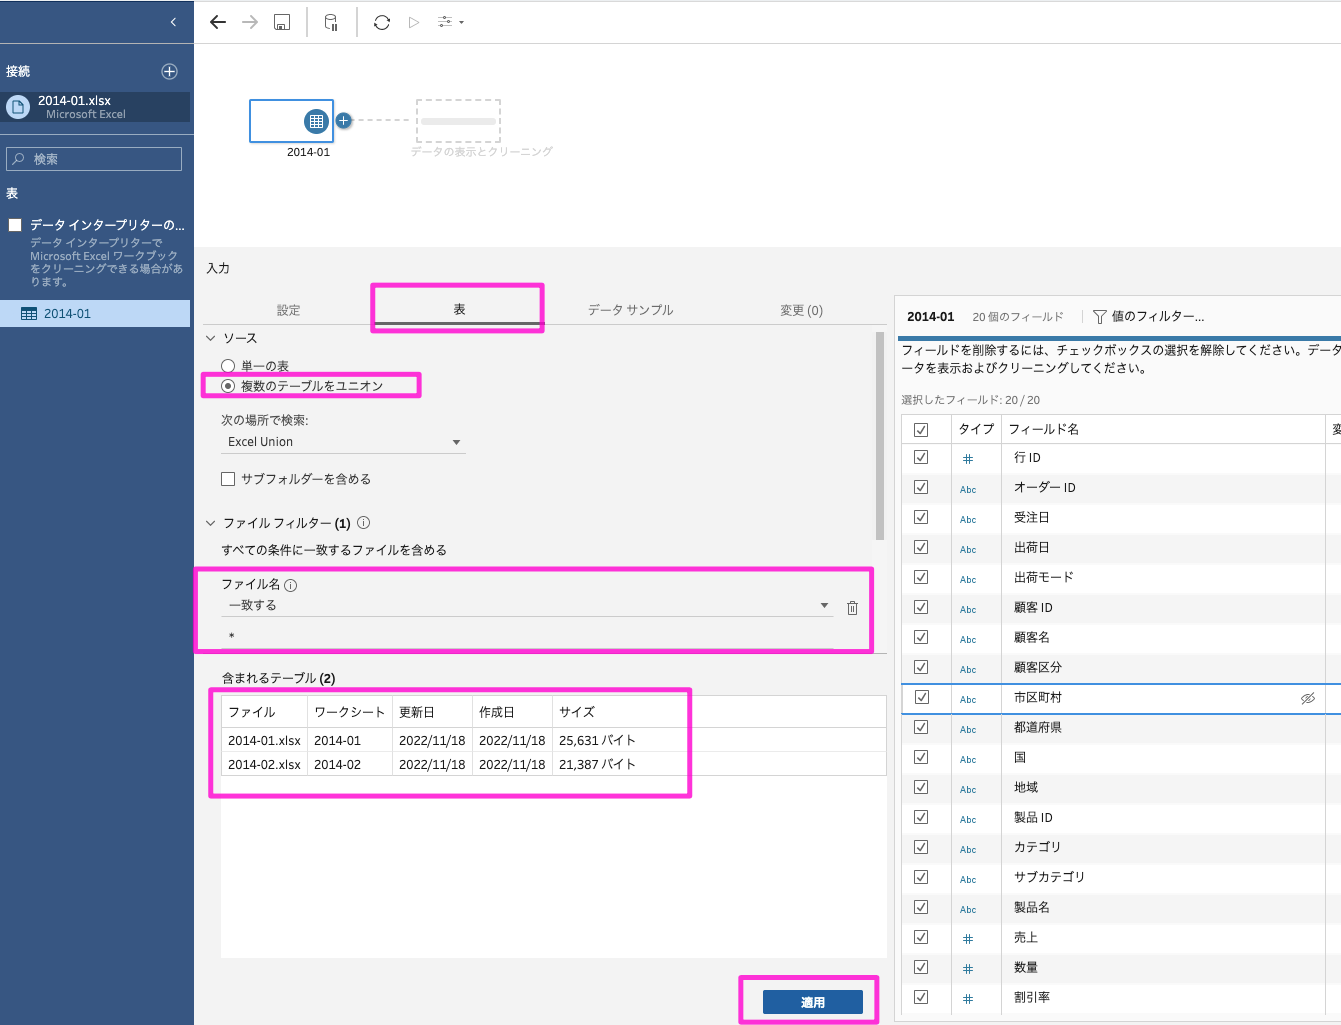The image size is (1341, 1025).
Task: Open the 設定 tab
Action: coord(289,309)
